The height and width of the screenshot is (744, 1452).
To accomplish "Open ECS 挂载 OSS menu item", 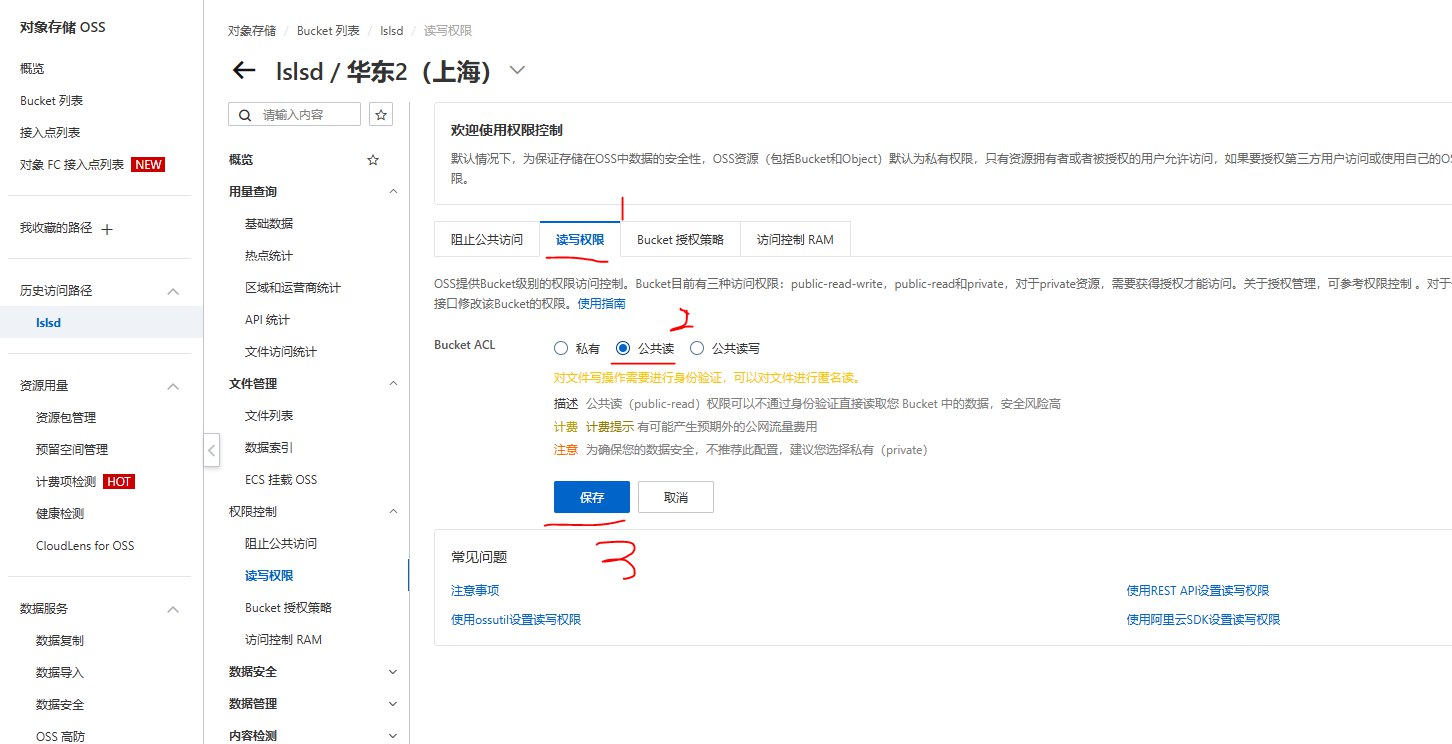I will coord(281,480).
